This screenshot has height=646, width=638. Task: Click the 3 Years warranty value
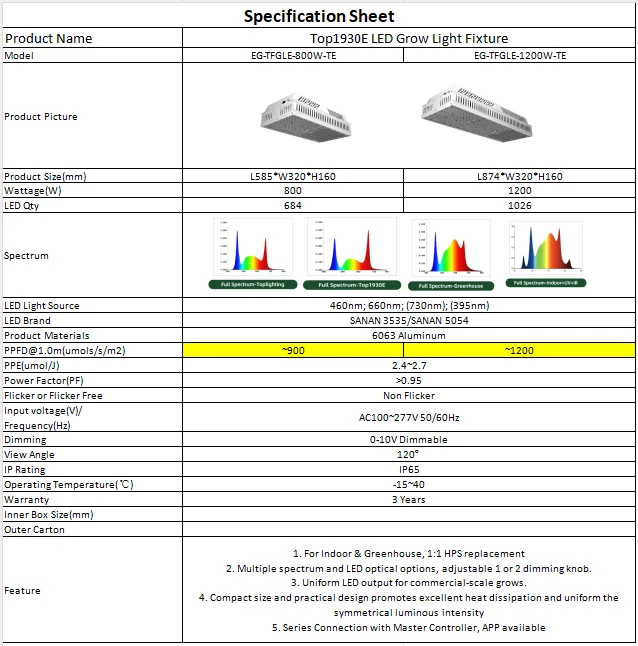click(x=408, y=499)
